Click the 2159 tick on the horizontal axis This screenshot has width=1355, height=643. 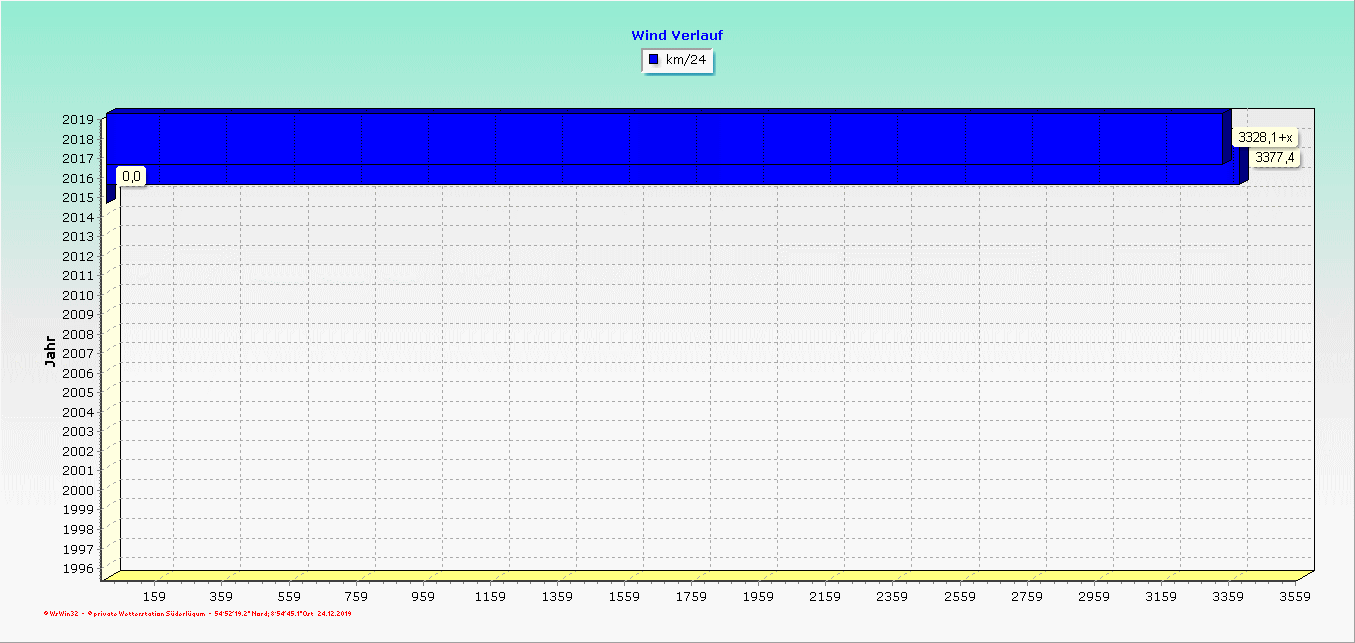click(824, 596)
